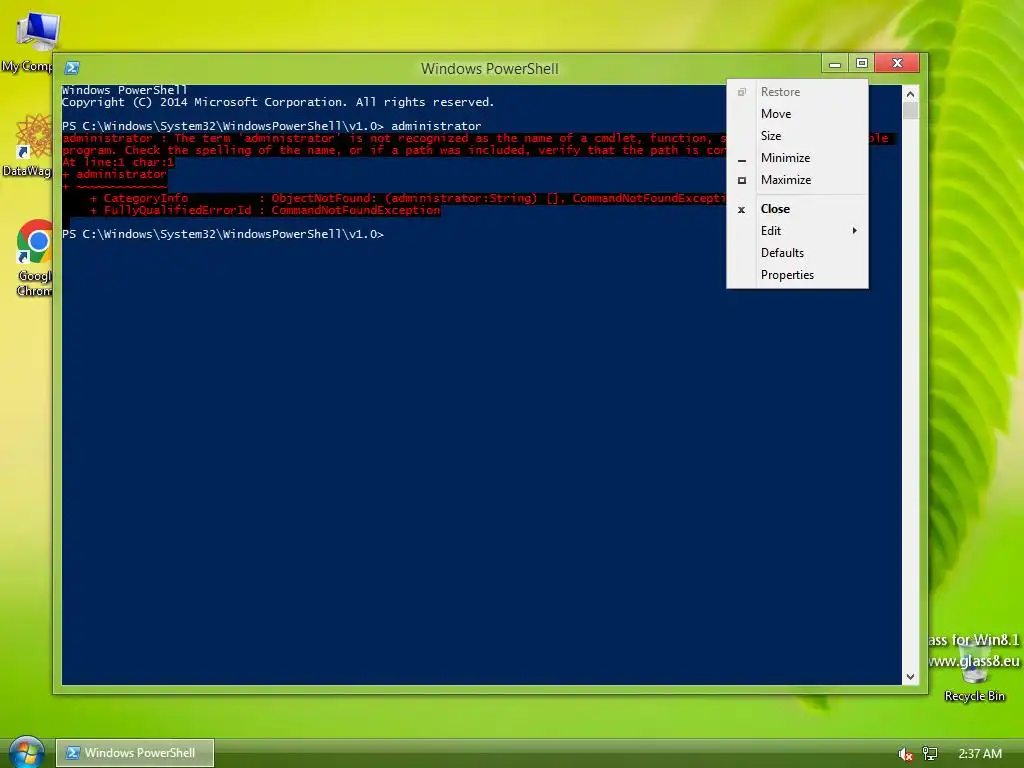Click the muted volume tray icon
Image resolution: width=1024 pixels, height=768 pixels.
[905, 754]
